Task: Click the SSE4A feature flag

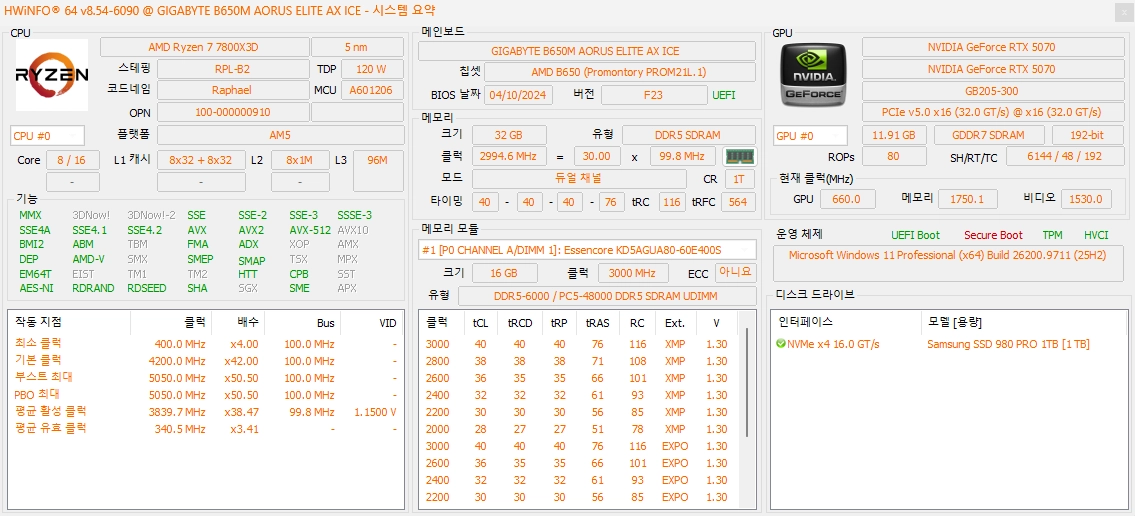Action: pyautogui.click(x=35, y=230)
